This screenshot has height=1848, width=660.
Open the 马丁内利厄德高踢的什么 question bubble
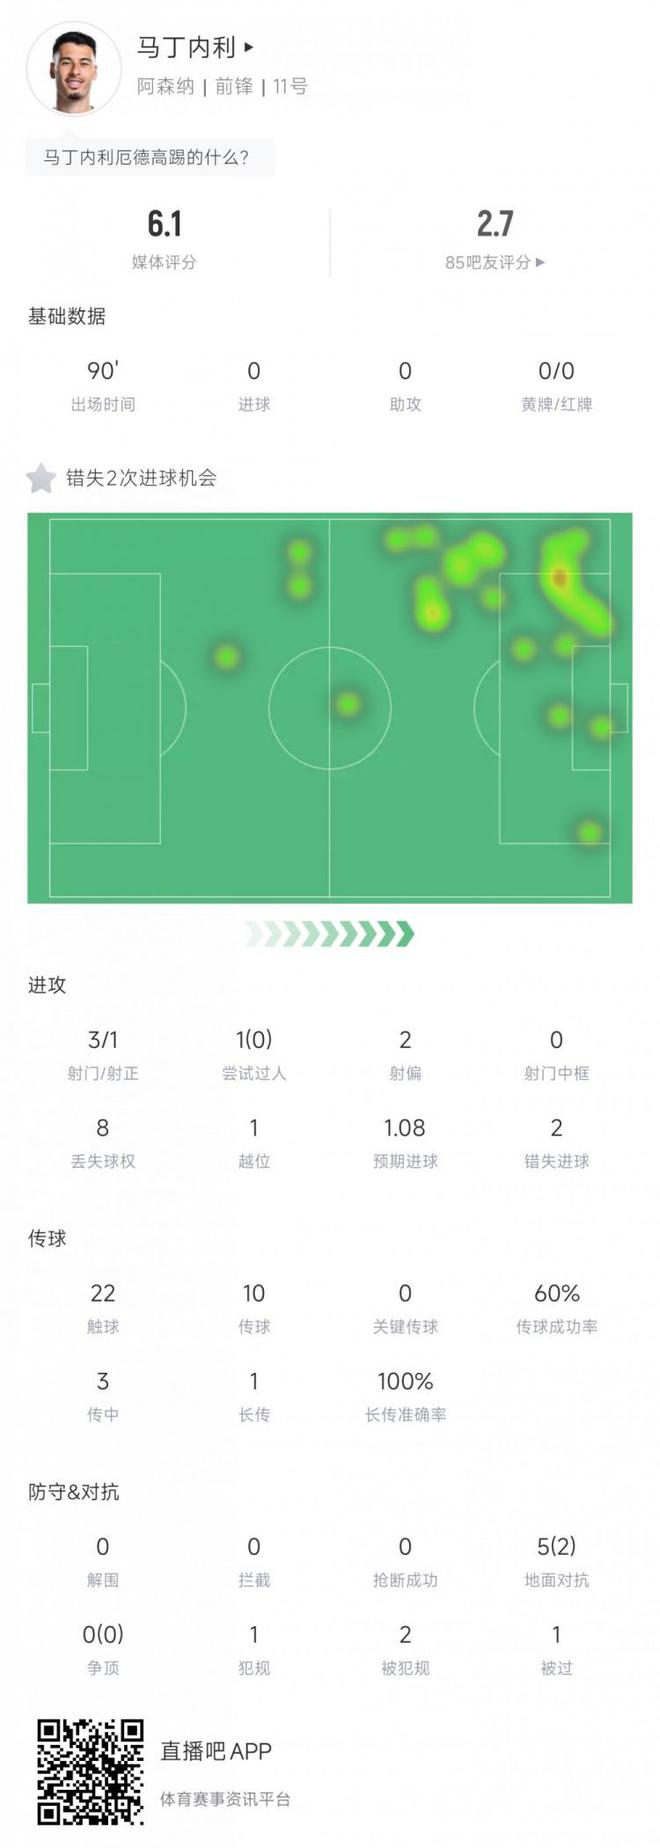147,157
